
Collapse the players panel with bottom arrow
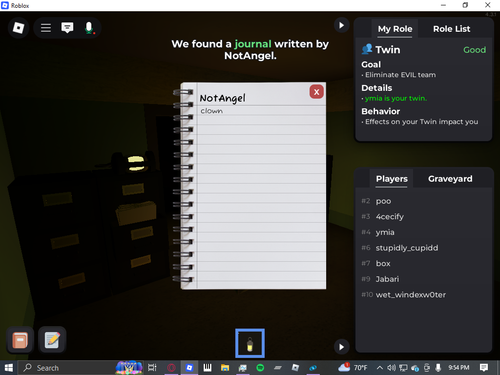click(x=341, y=347)
